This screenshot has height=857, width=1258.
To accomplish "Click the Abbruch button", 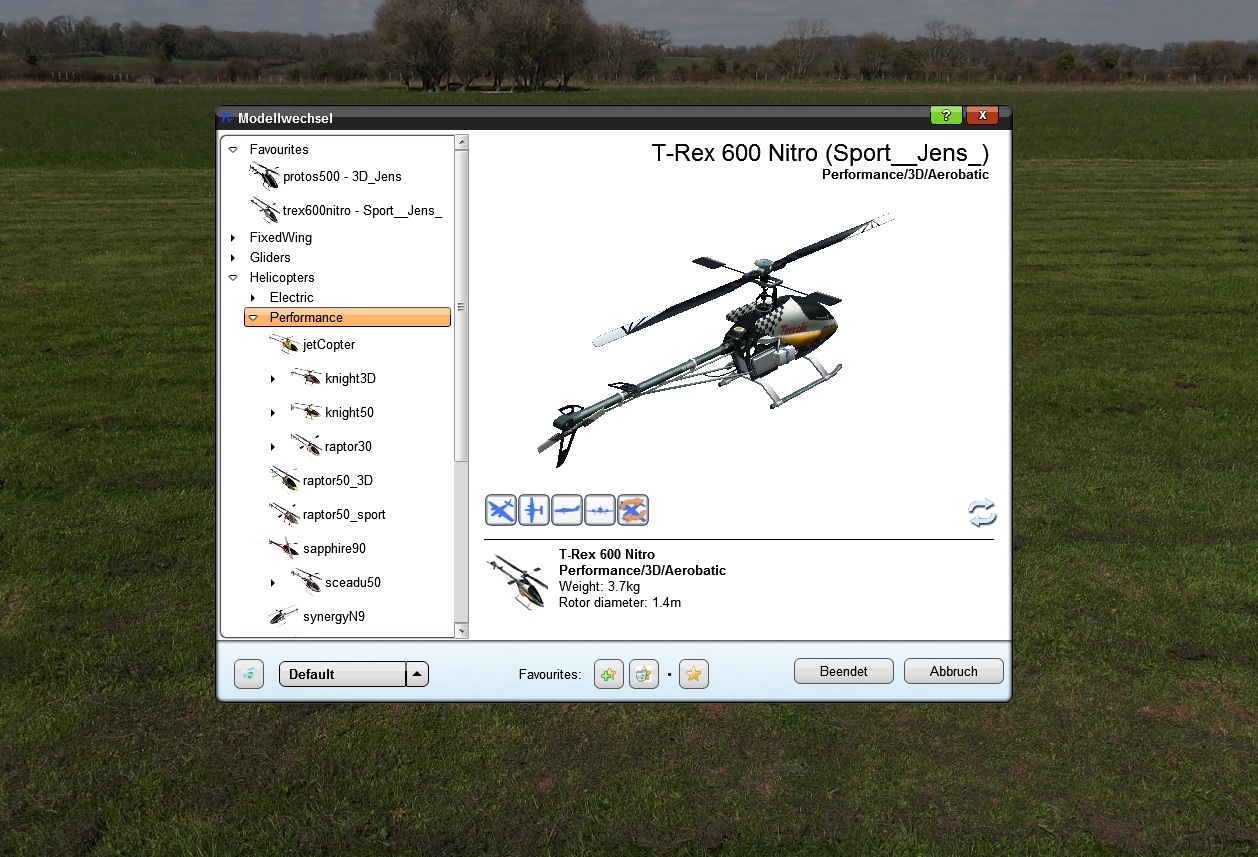I will [953, 672].
